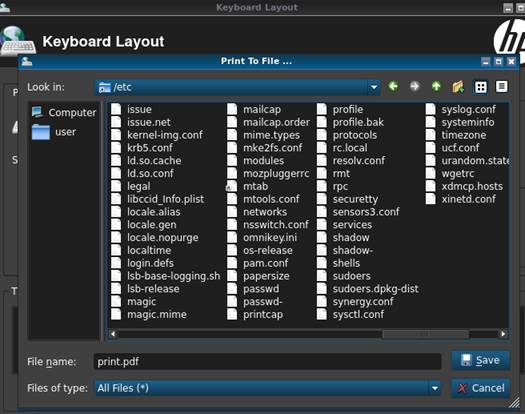Go to parent directory with up arrow

point(436,87)
